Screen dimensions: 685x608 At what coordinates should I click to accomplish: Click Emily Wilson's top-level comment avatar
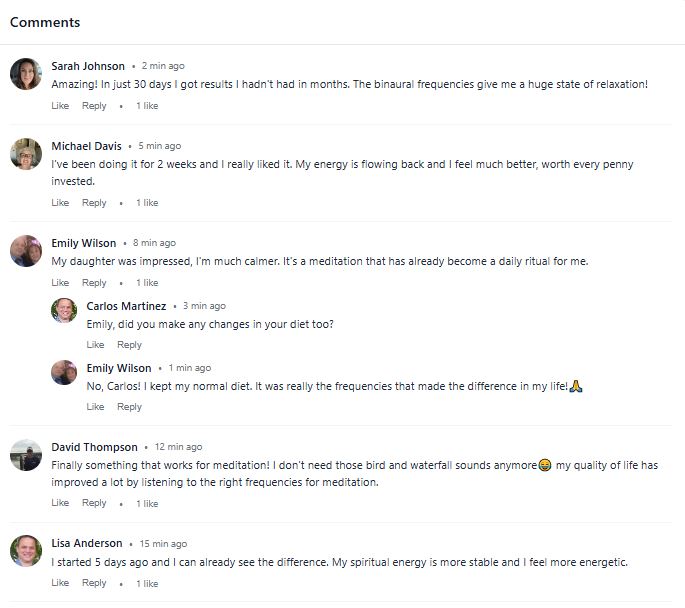[25, 251]
